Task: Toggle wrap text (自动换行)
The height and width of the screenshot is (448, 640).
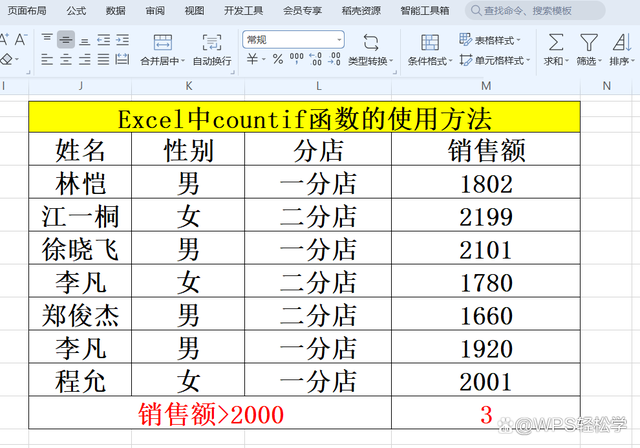Action: click(211, 50)
